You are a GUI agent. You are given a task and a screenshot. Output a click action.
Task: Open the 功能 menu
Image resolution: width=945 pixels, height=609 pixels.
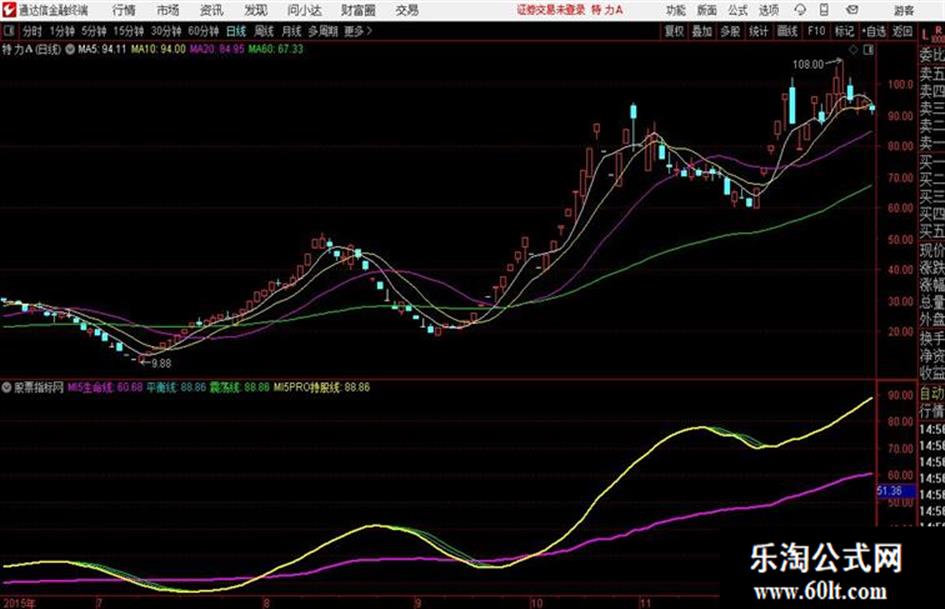point(676,10)
